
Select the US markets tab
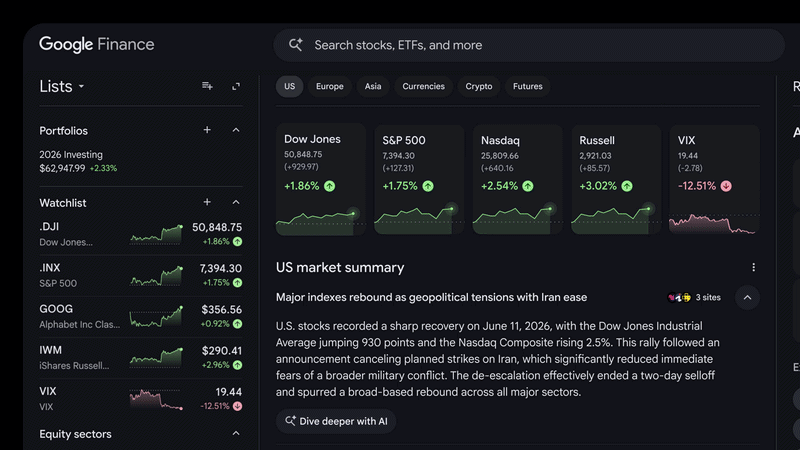click(289, 86)
